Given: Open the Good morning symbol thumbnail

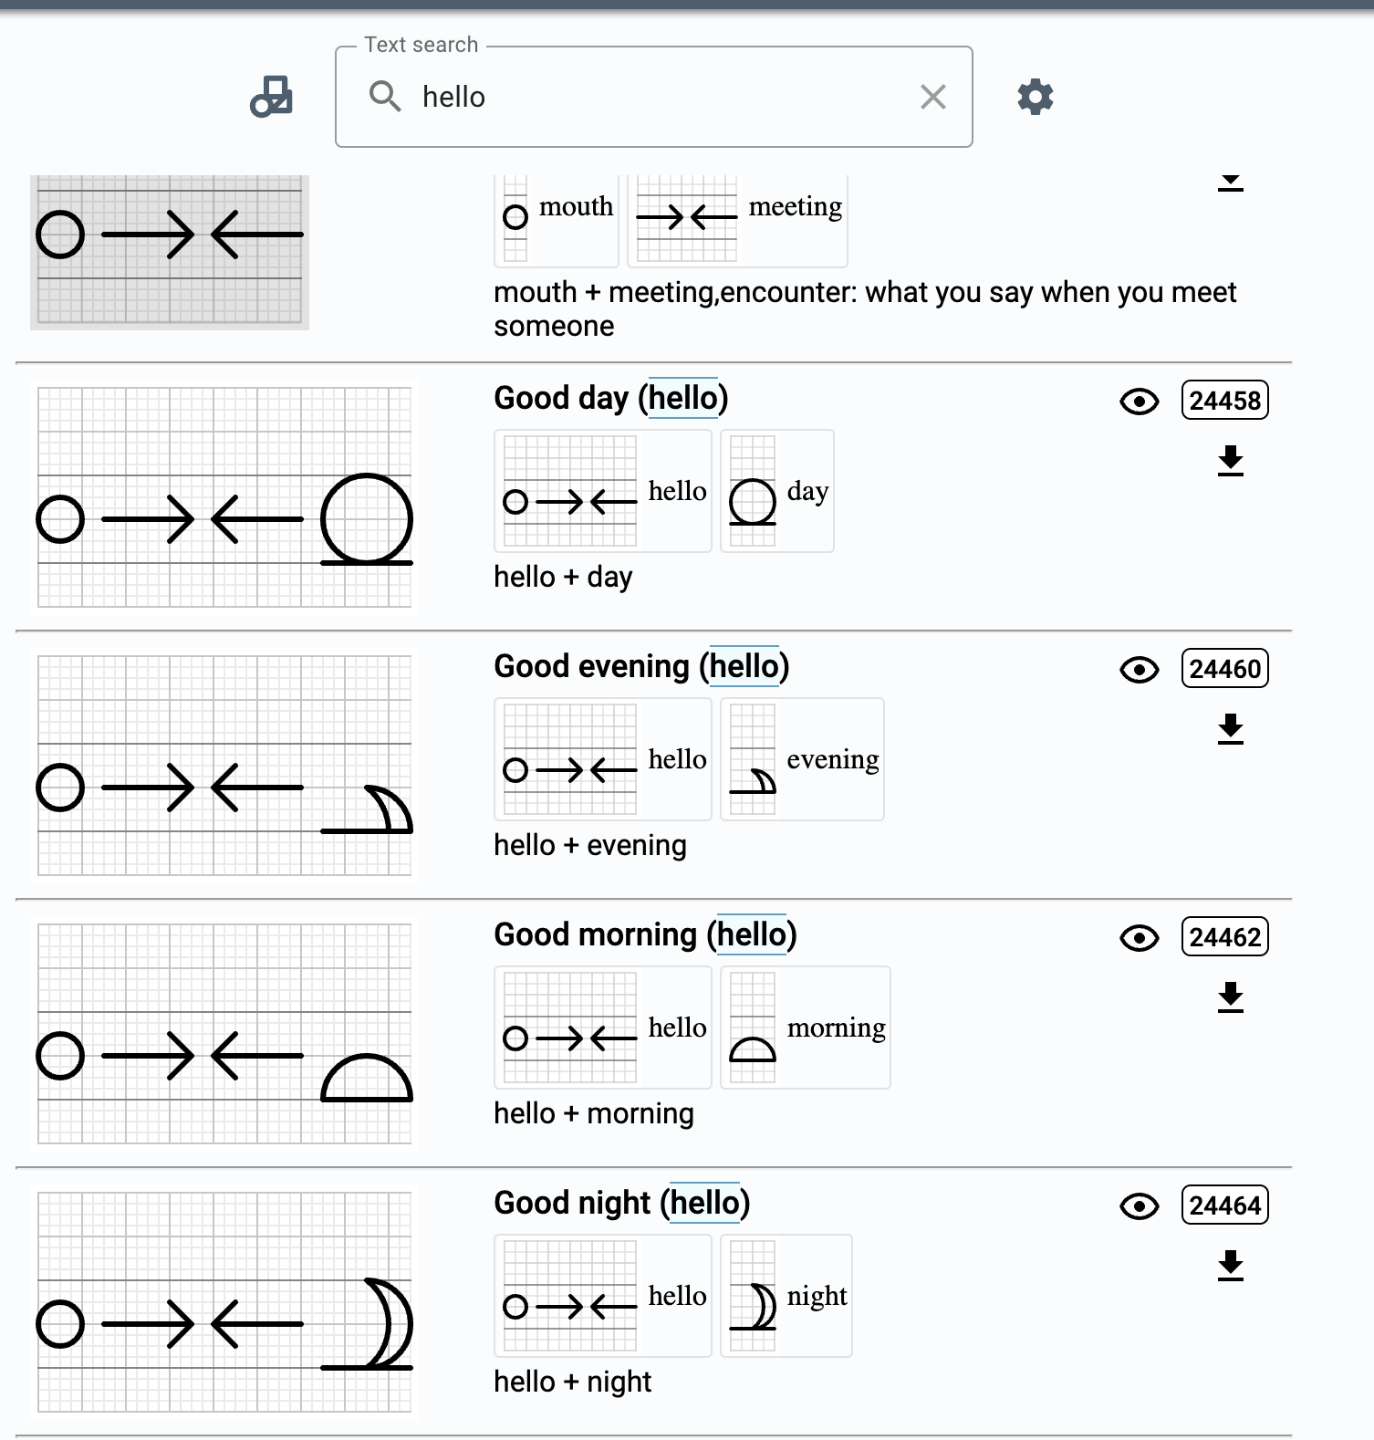Looking at the screenshot, I should tap(225, 1033).
